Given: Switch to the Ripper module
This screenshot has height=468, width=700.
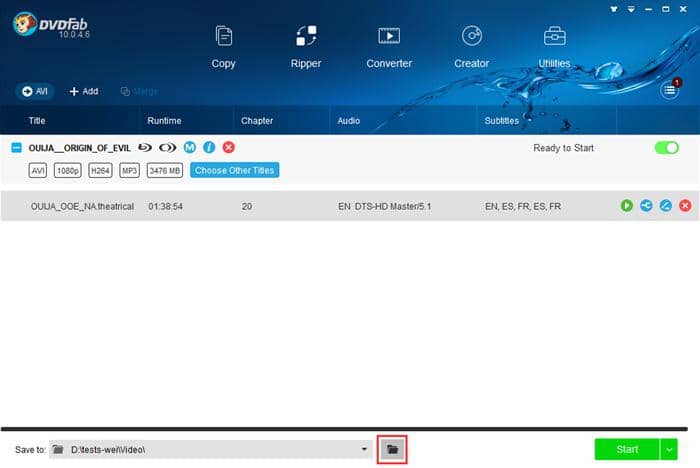Looking at the screenshot, I should click(x=306, y=46).
